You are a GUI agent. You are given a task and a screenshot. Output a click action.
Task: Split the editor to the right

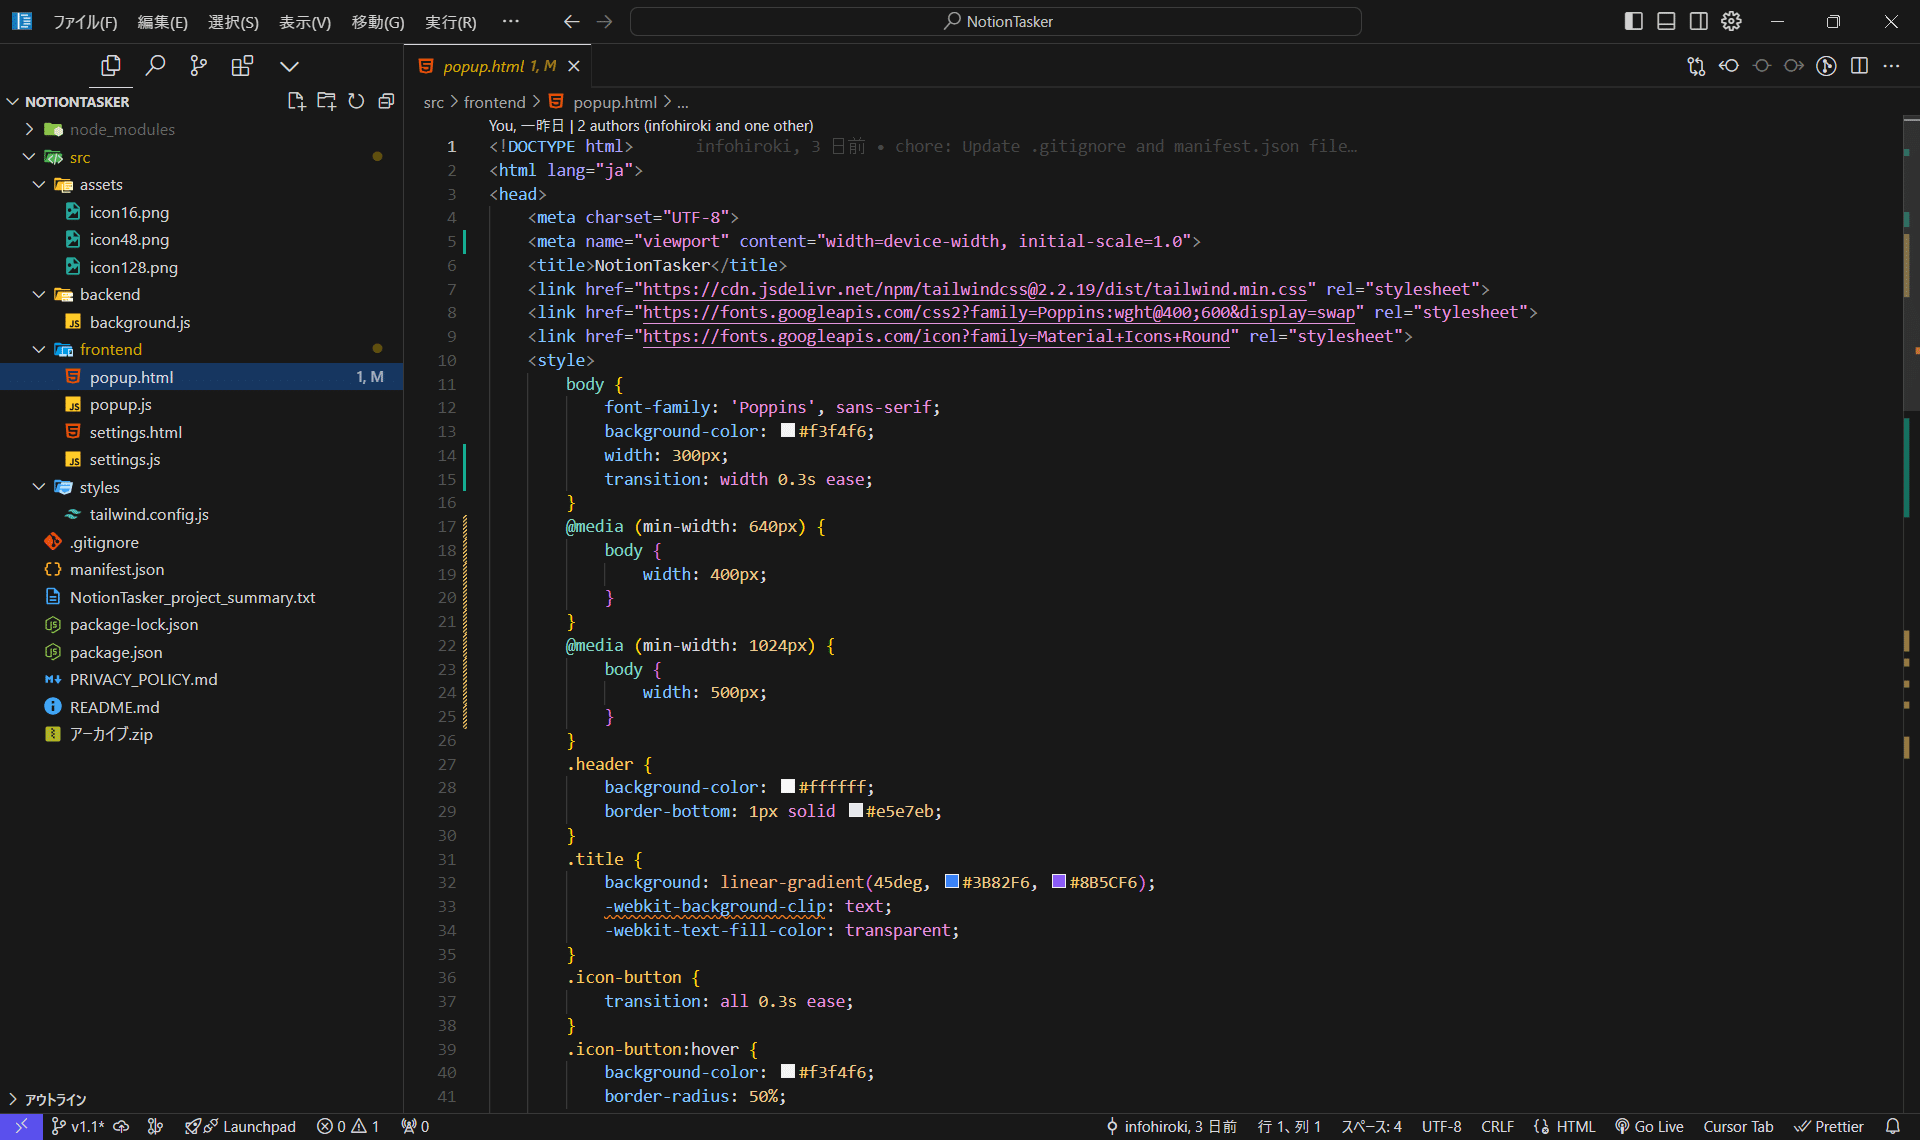click(x=1860, y=65)
